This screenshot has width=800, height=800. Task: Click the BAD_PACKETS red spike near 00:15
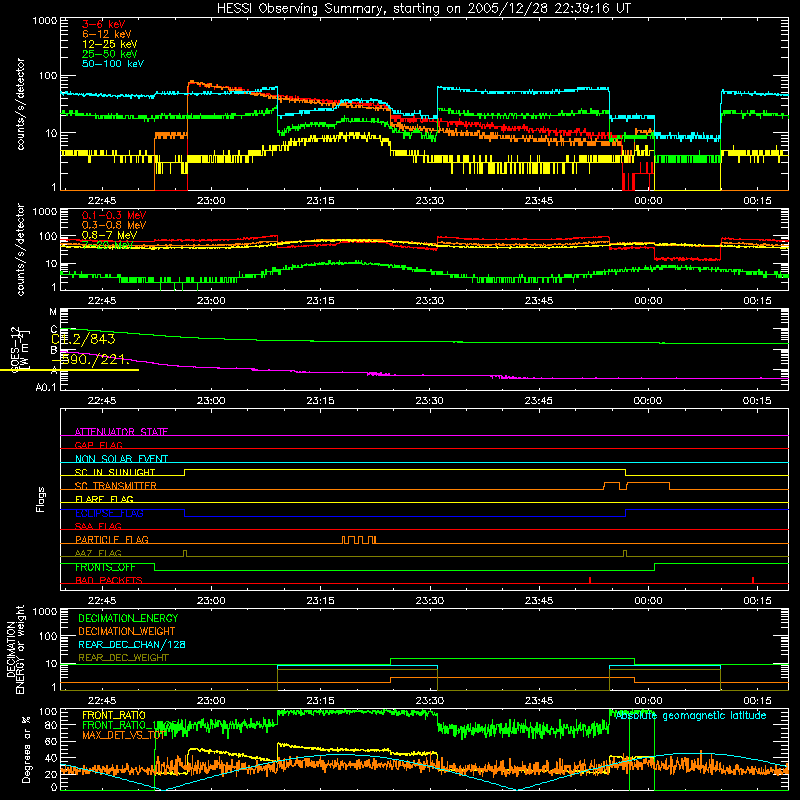click(x=753, y=580)
